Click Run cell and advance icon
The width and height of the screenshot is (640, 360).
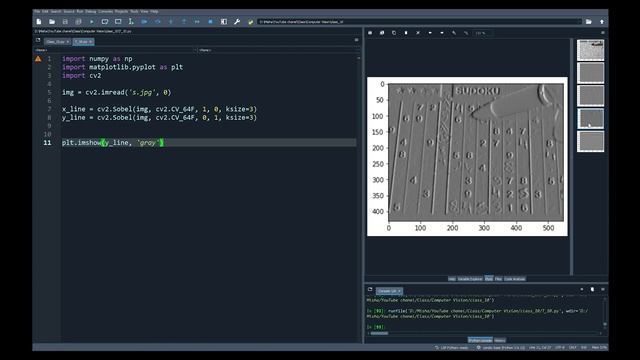(118, 22)
